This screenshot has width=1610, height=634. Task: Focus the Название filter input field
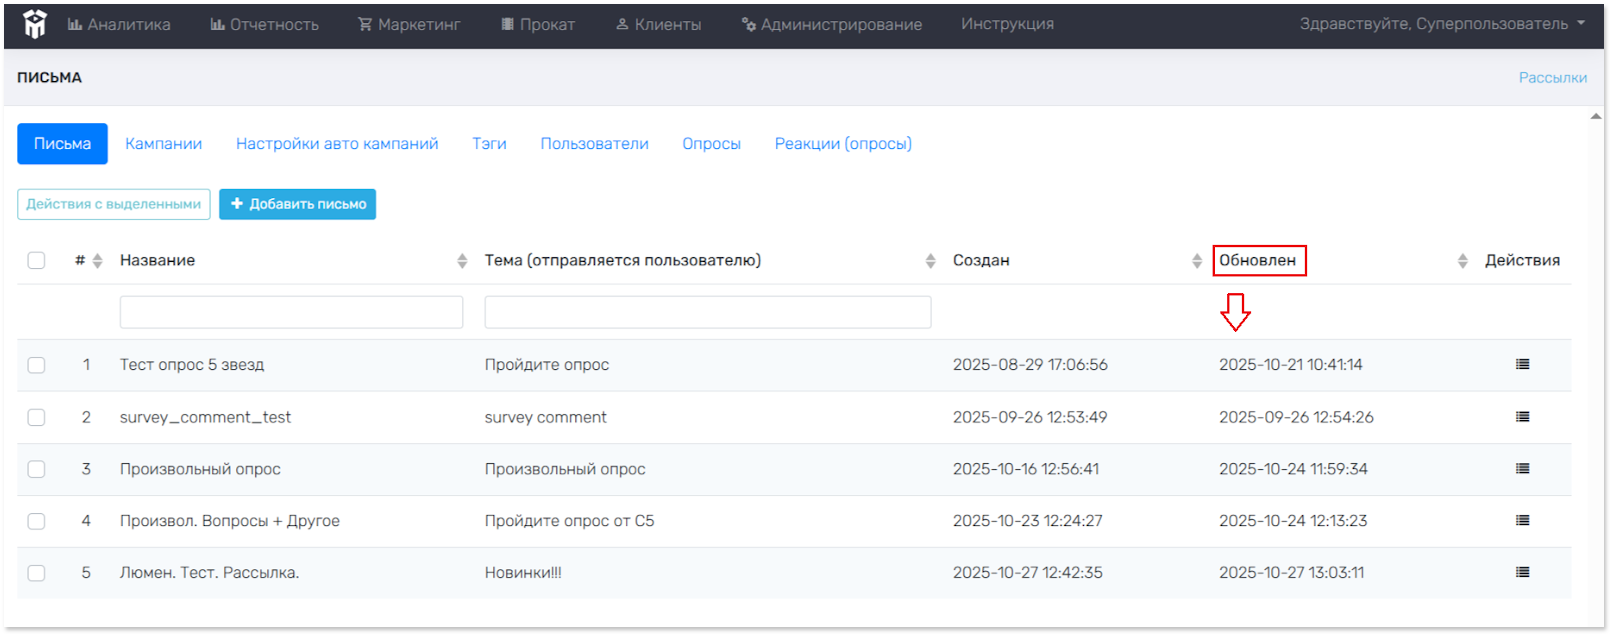coord(291,312)
